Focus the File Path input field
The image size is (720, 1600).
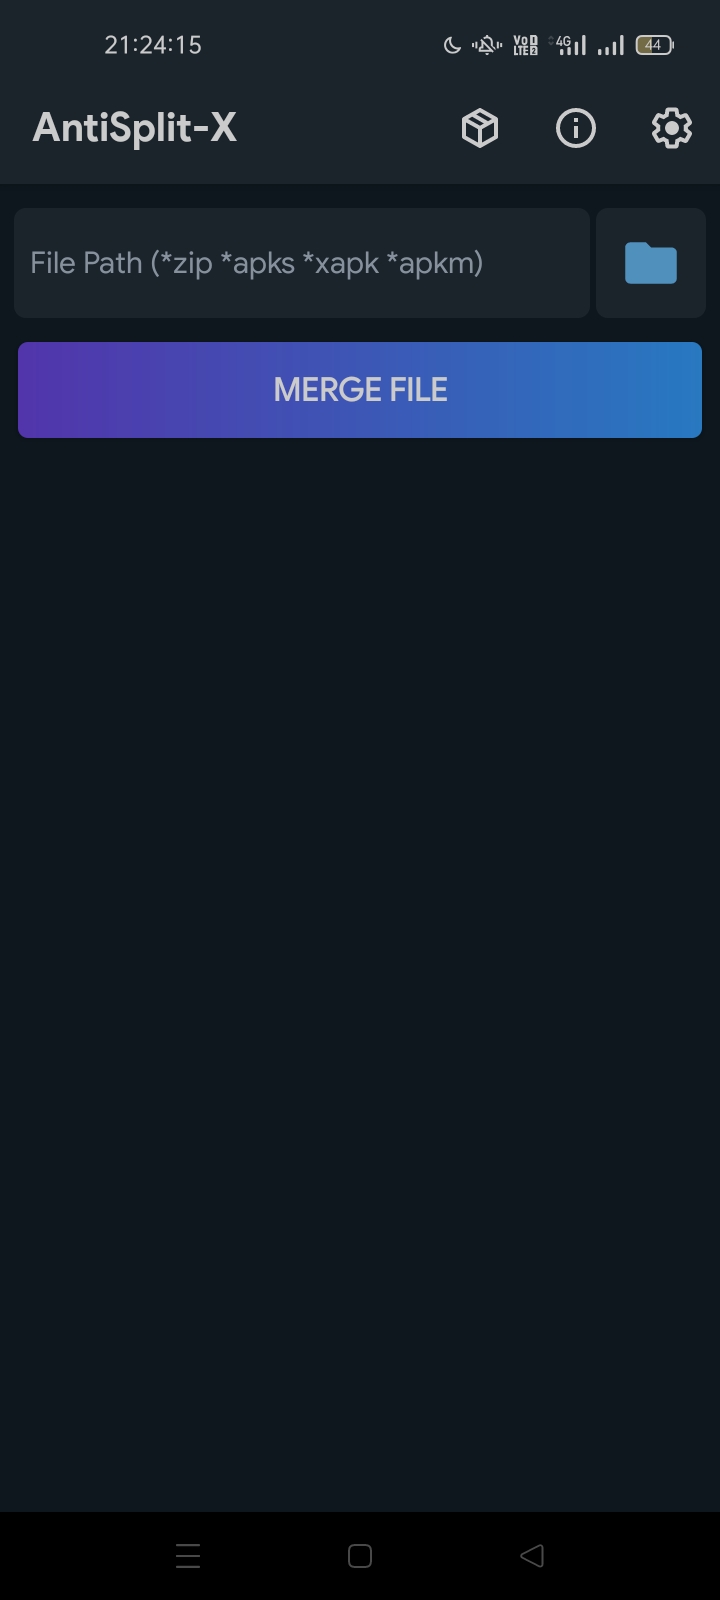click(x=302, y=263)
